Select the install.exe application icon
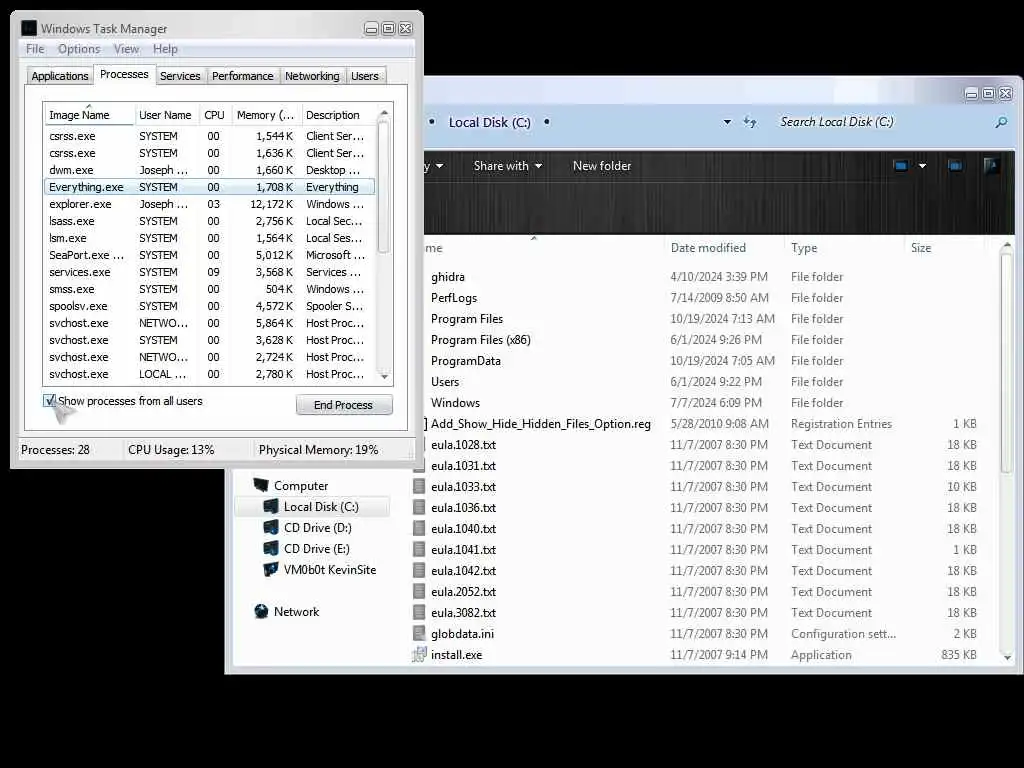Image resolution: width=1024 pixels, height=768 pixels. pyautogui.click(x=419, y=654)
